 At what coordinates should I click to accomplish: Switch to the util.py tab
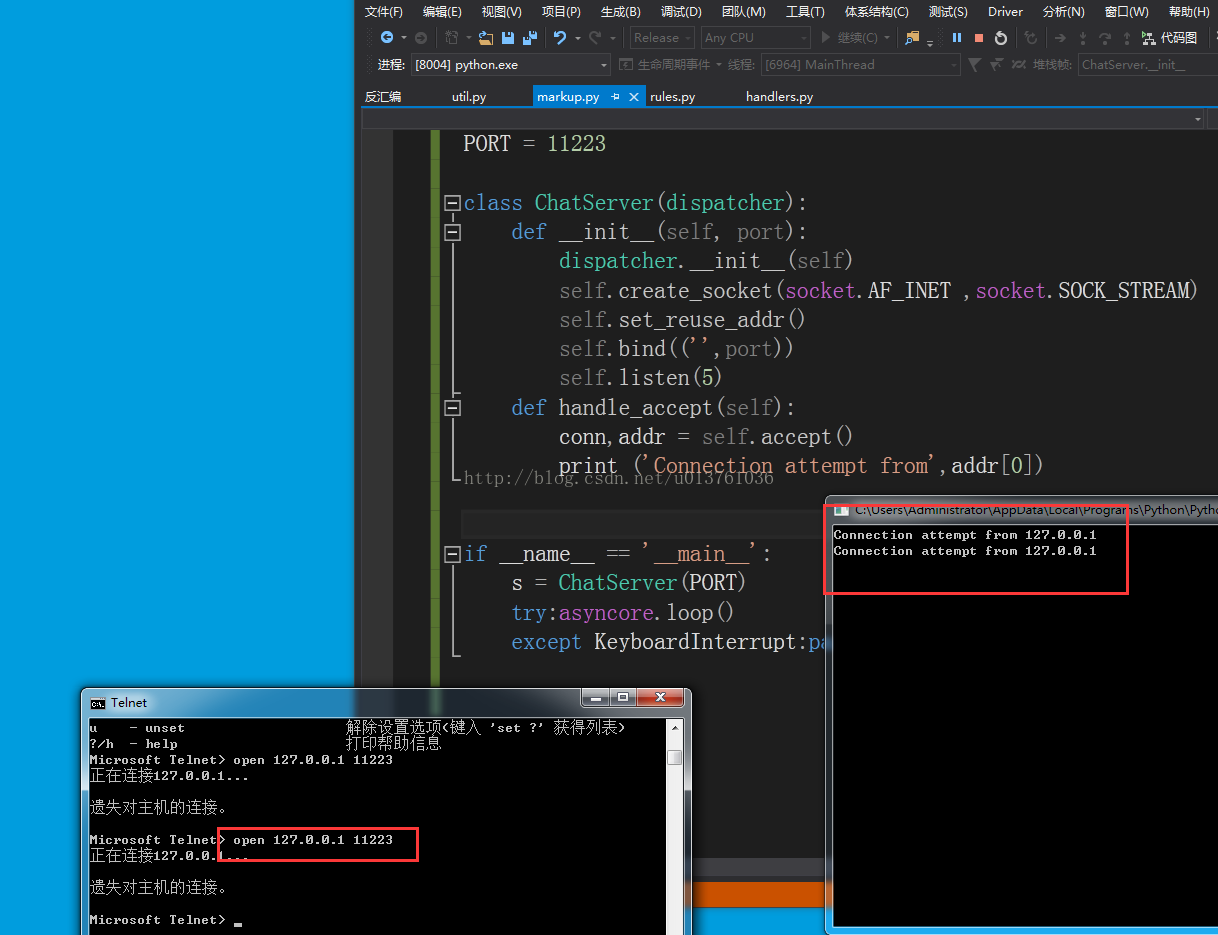click(x=469, y=97)
